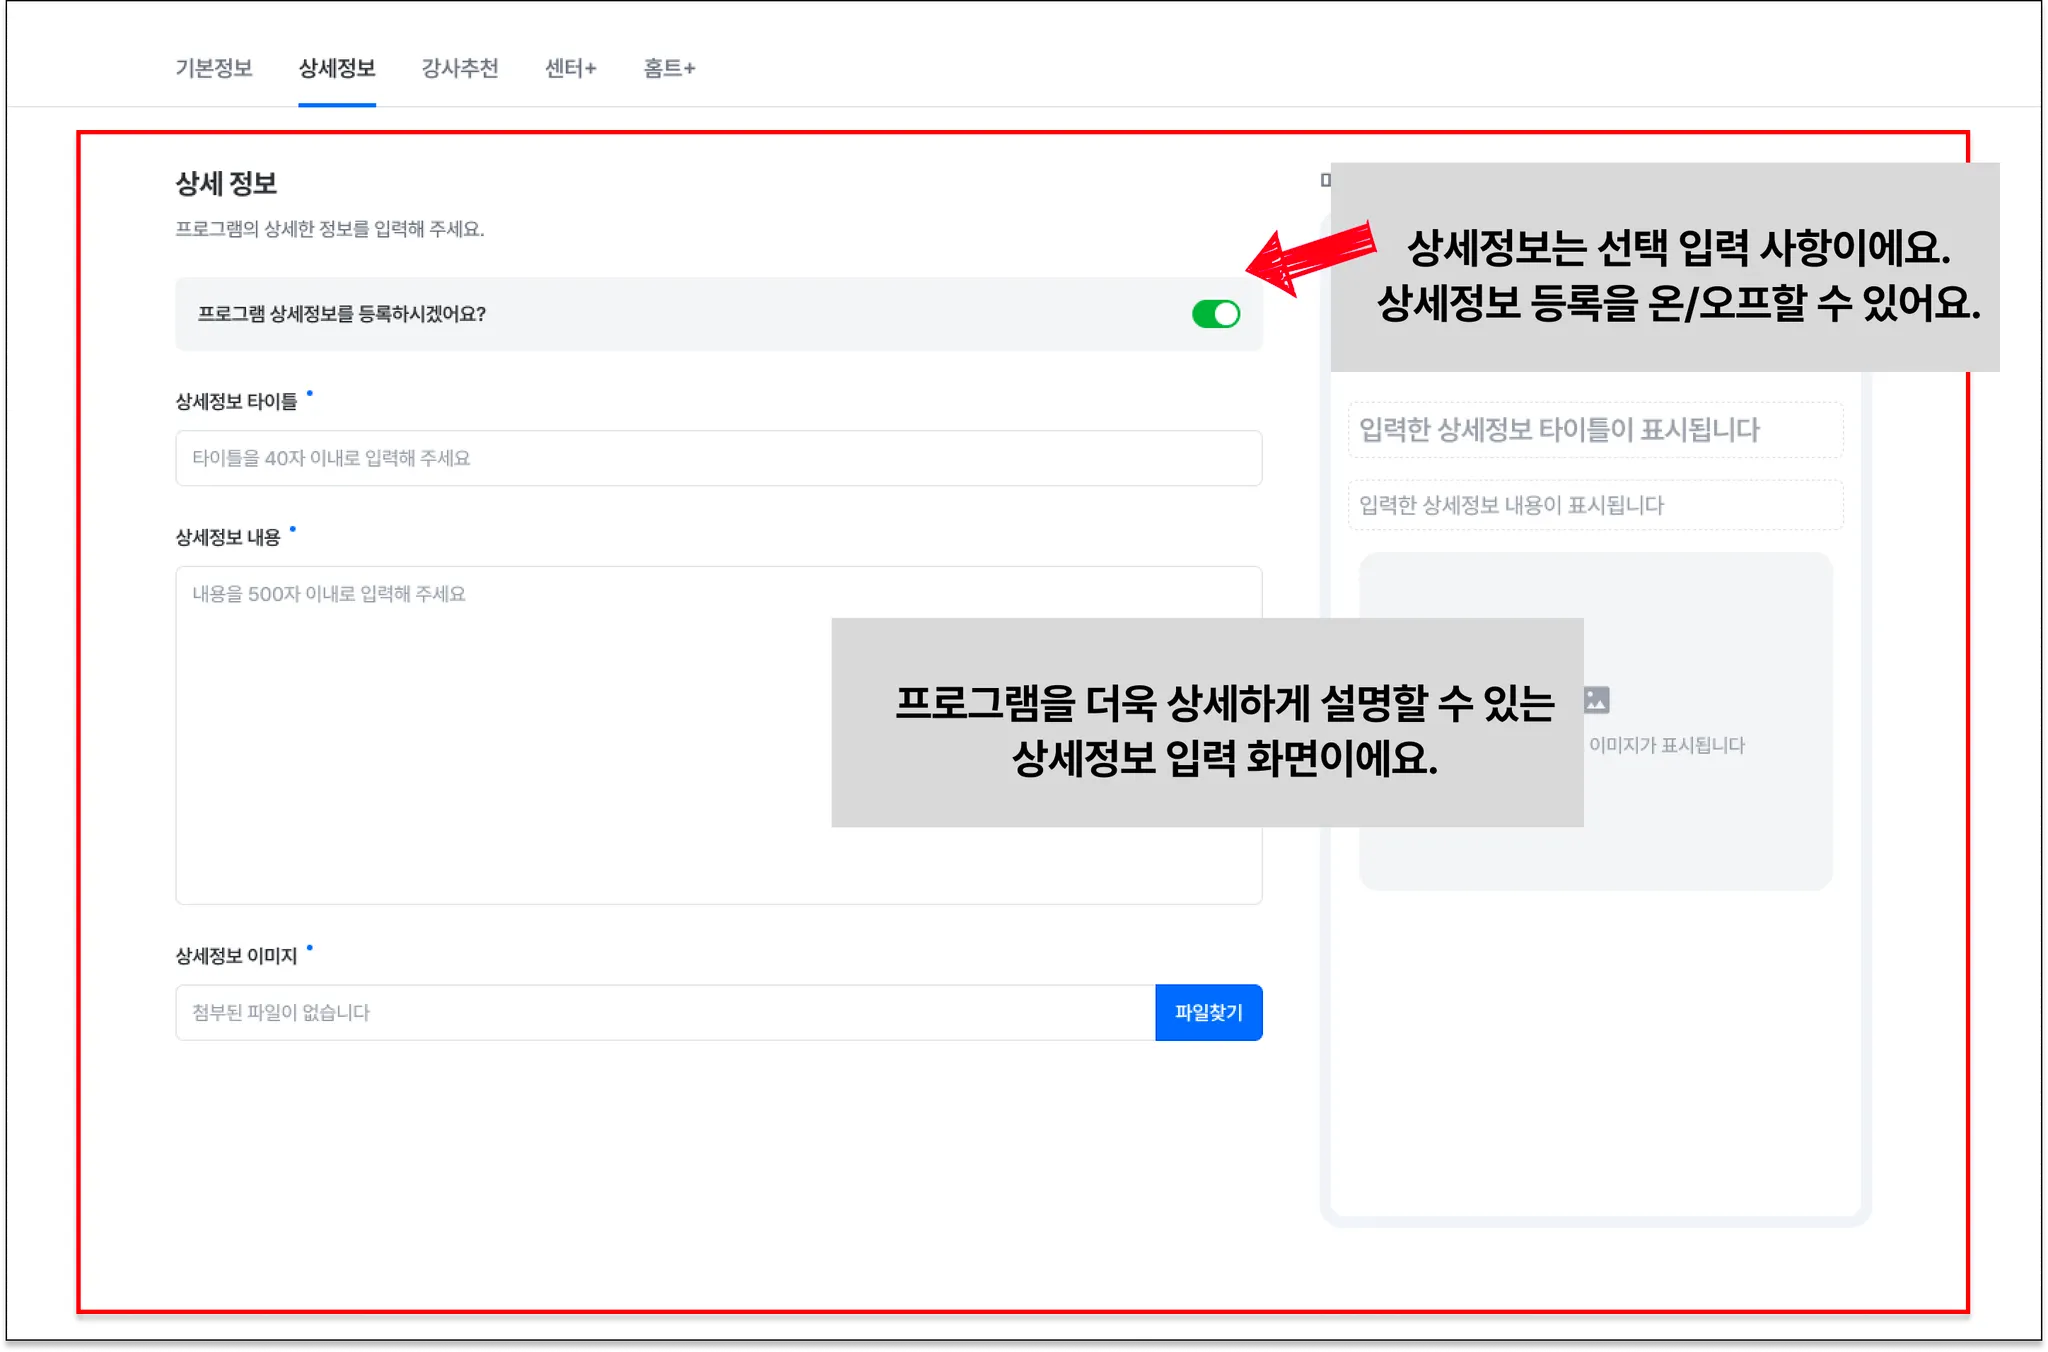
Task: Click the 프로그램 상세정보를 등록하시겠어요? question text
Action: (x=342, y=314)
